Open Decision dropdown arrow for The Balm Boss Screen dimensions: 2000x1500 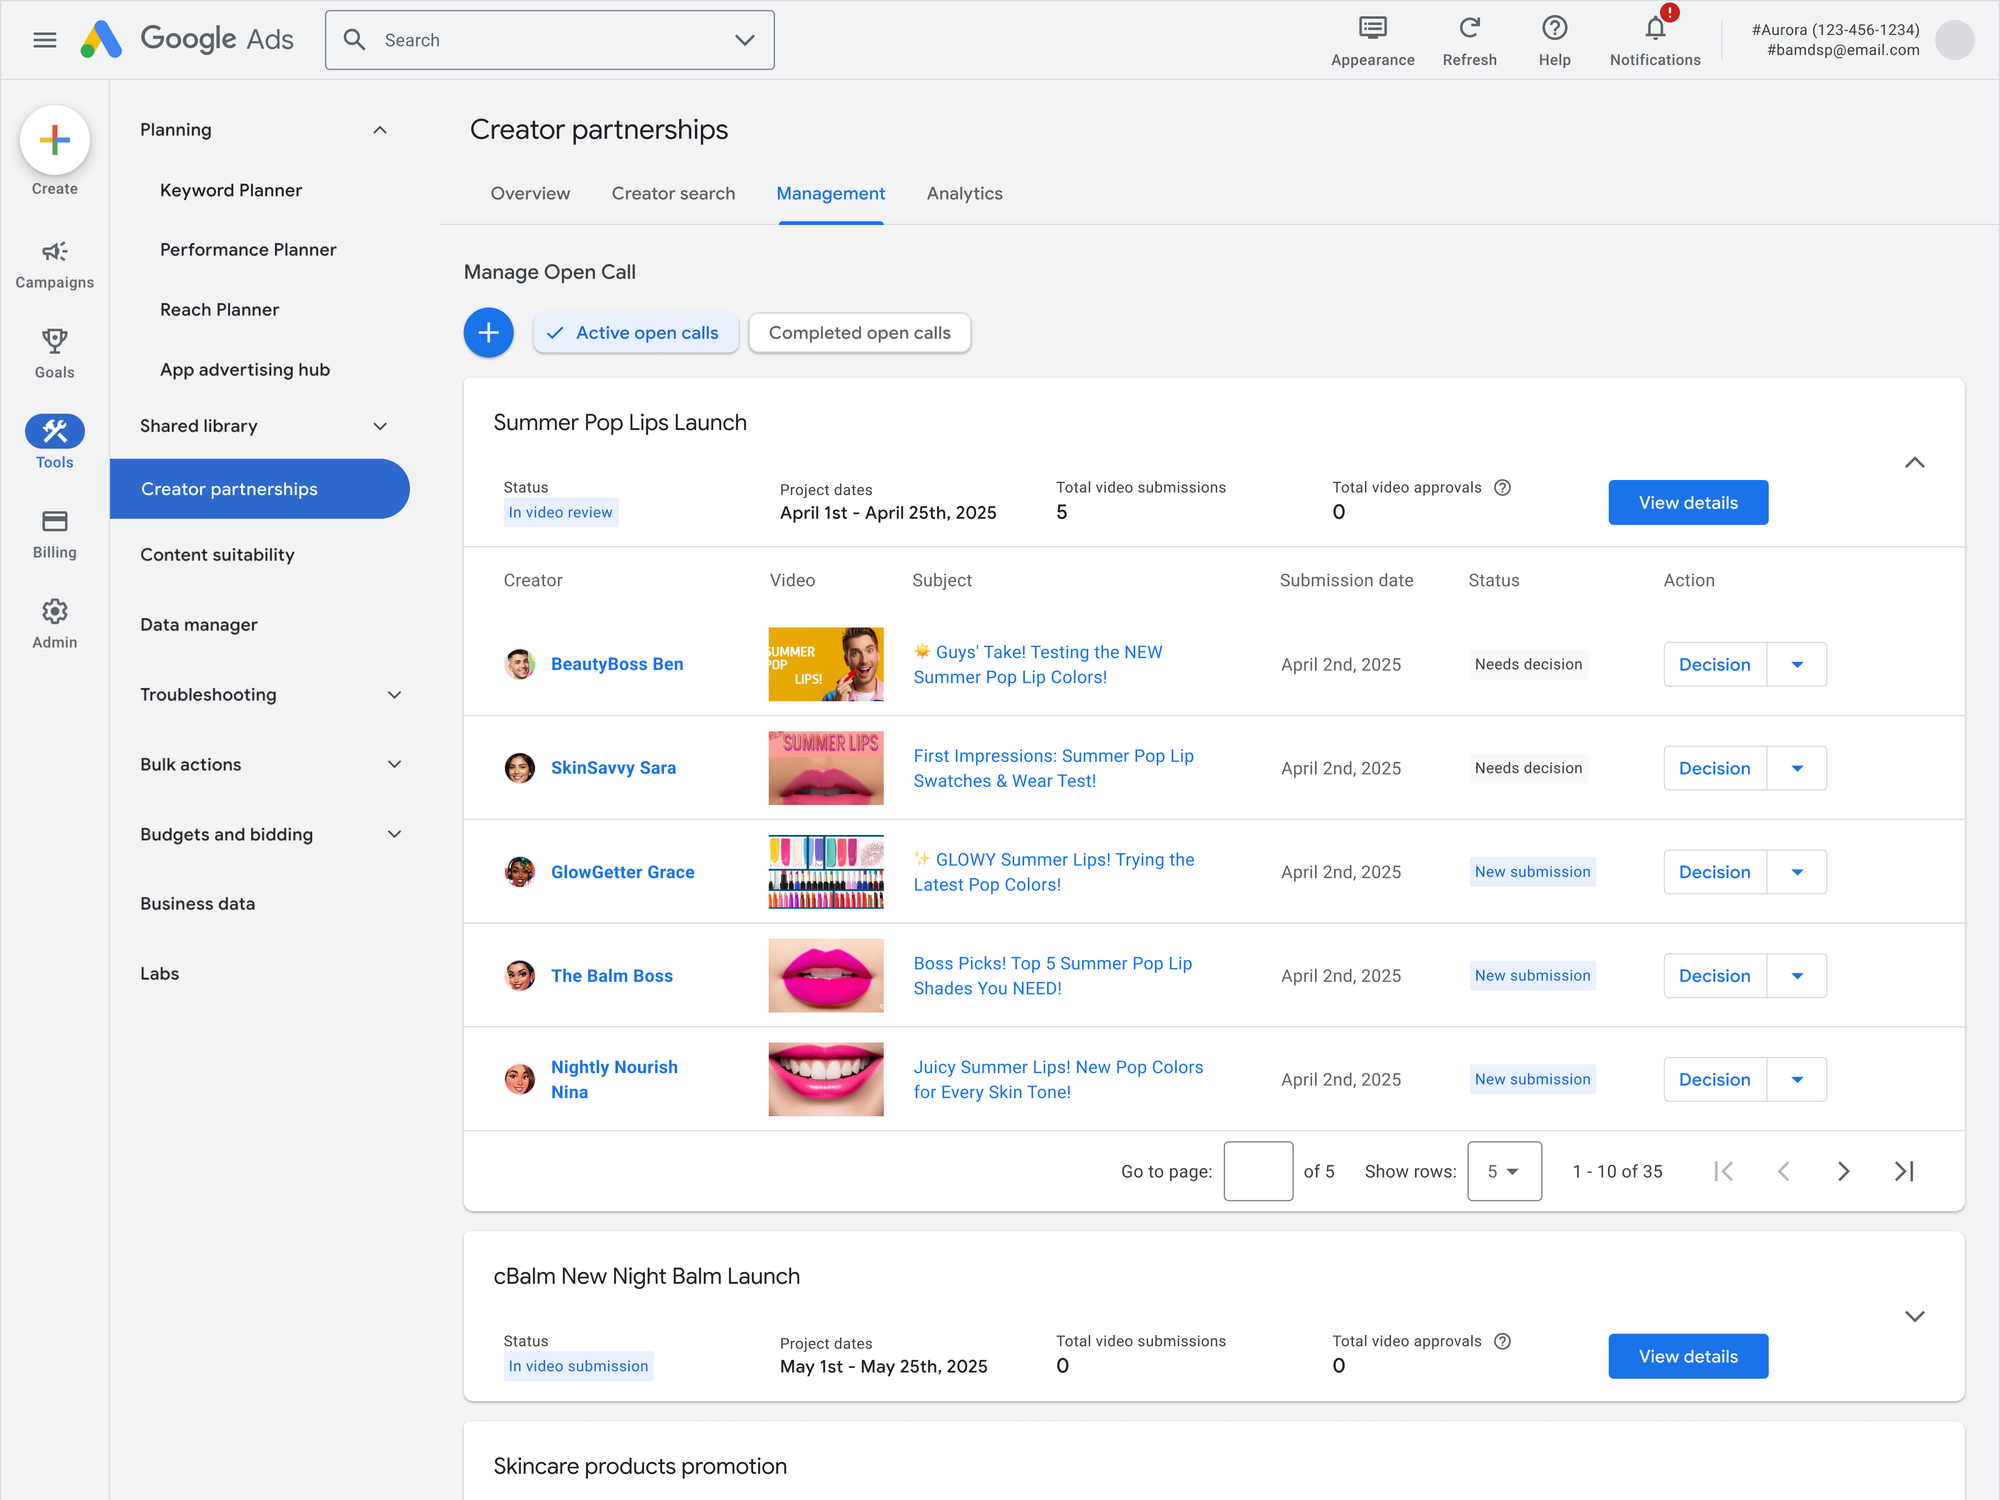(x=1797, y=976)
